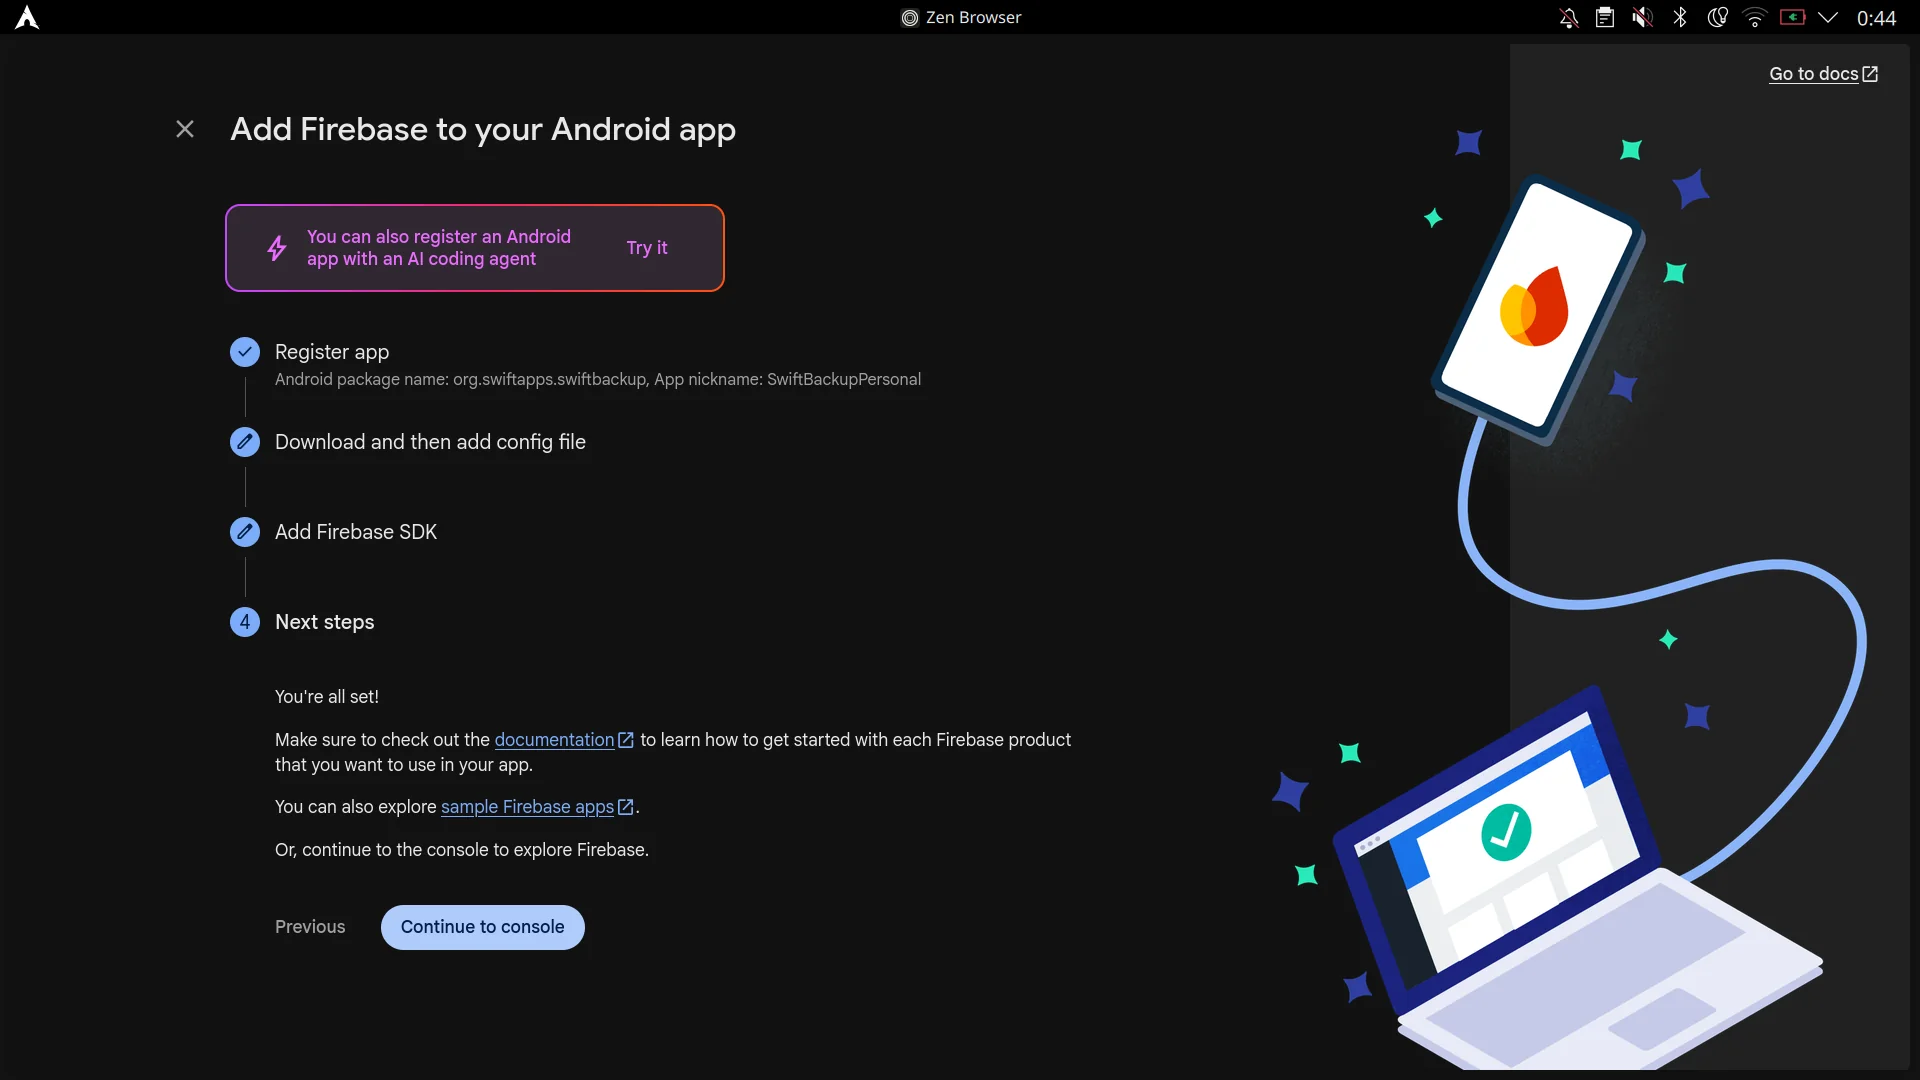Click "Add Firebase to your Android app" heading
The image size is (1920, 1080).
click(x=483, y=130)
